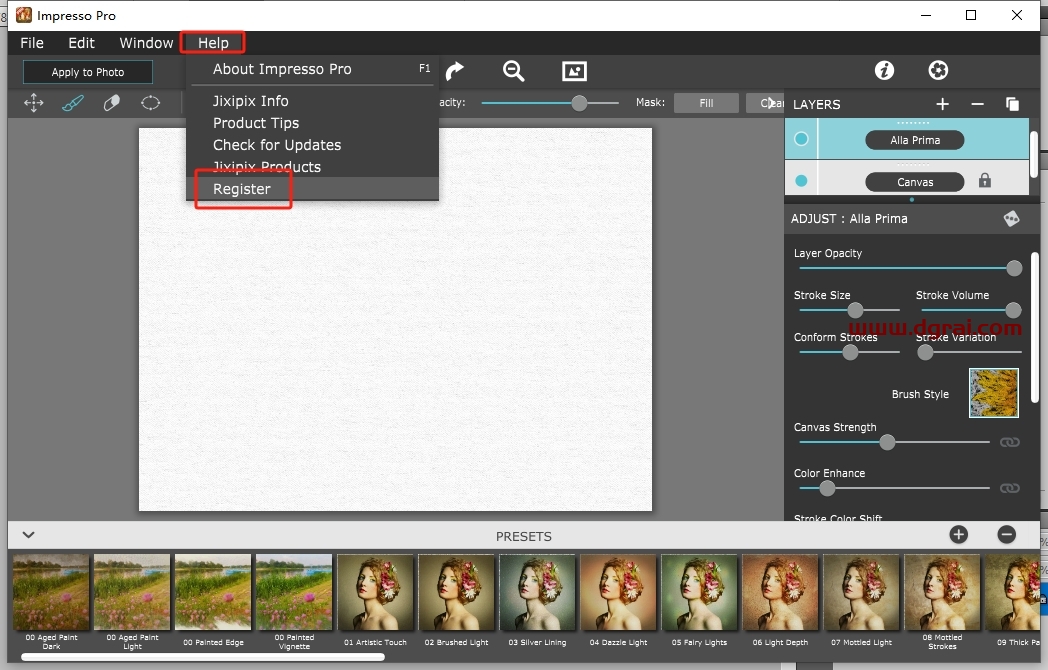Remove preset with minus icon
This screenshot has width=1048, height=670.
coord(1007,534)
